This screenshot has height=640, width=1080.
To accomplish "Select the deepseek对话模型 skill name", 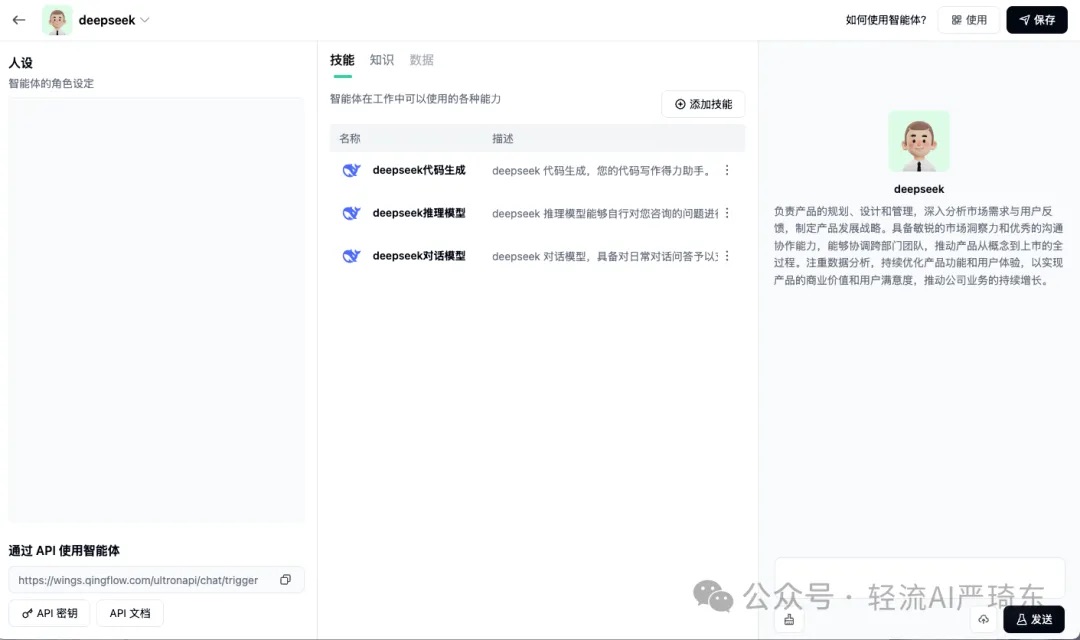I will point(419,256).
